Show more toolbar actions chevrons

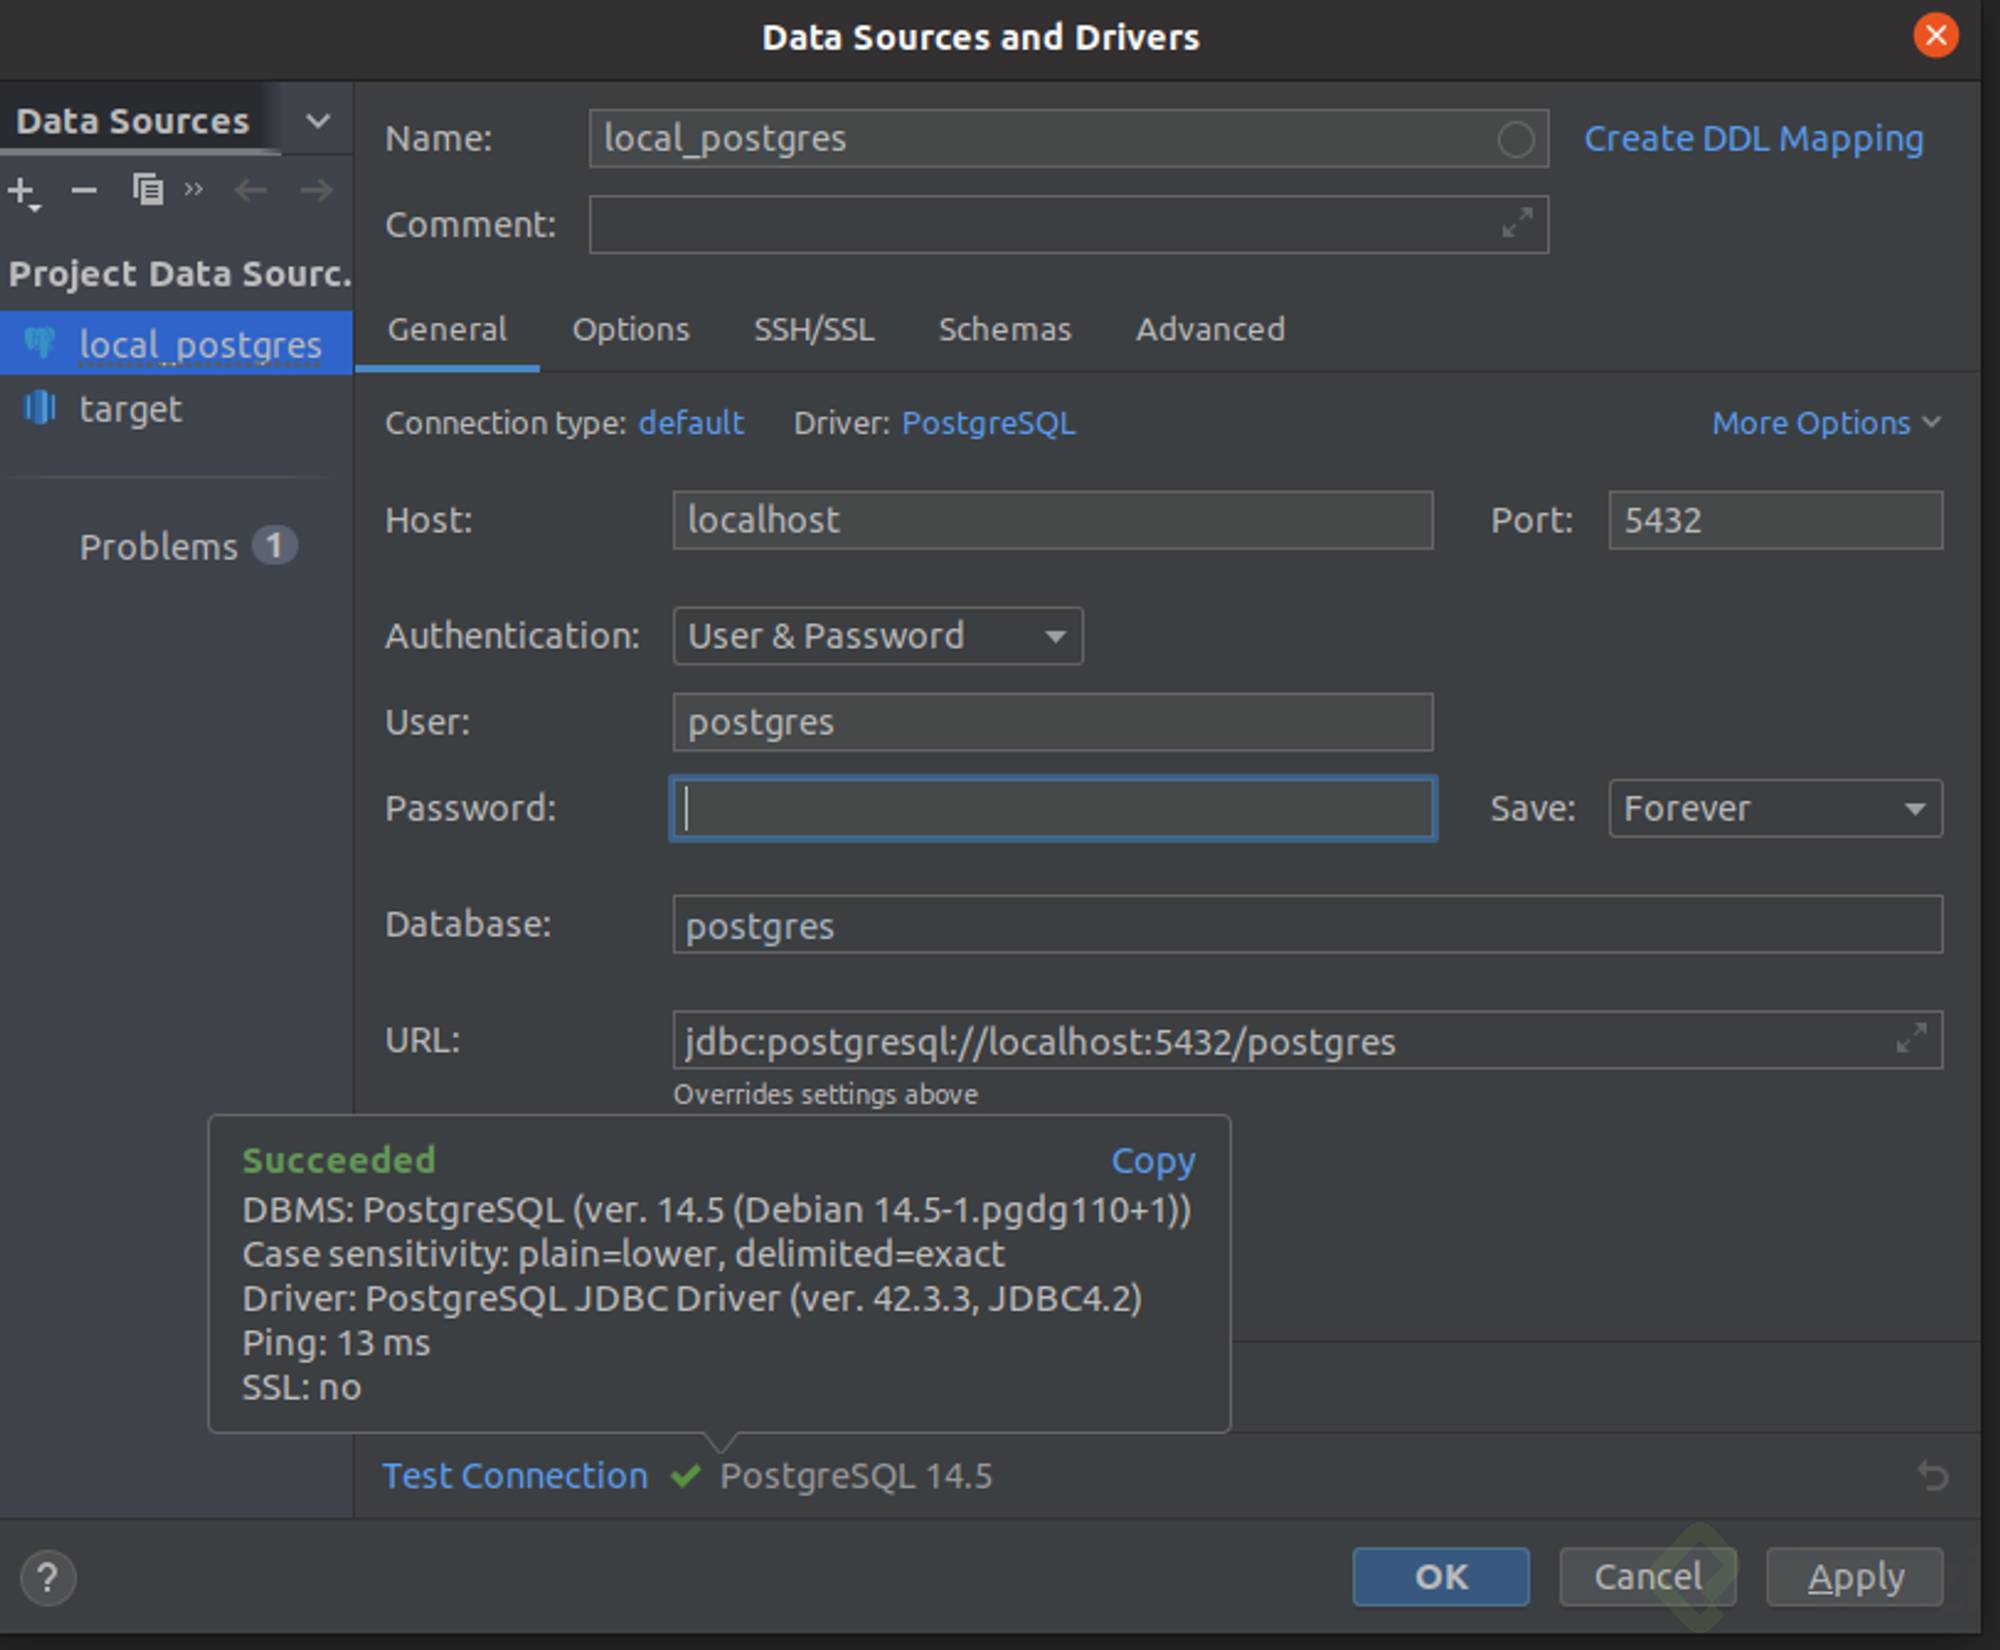click(194, 189)
